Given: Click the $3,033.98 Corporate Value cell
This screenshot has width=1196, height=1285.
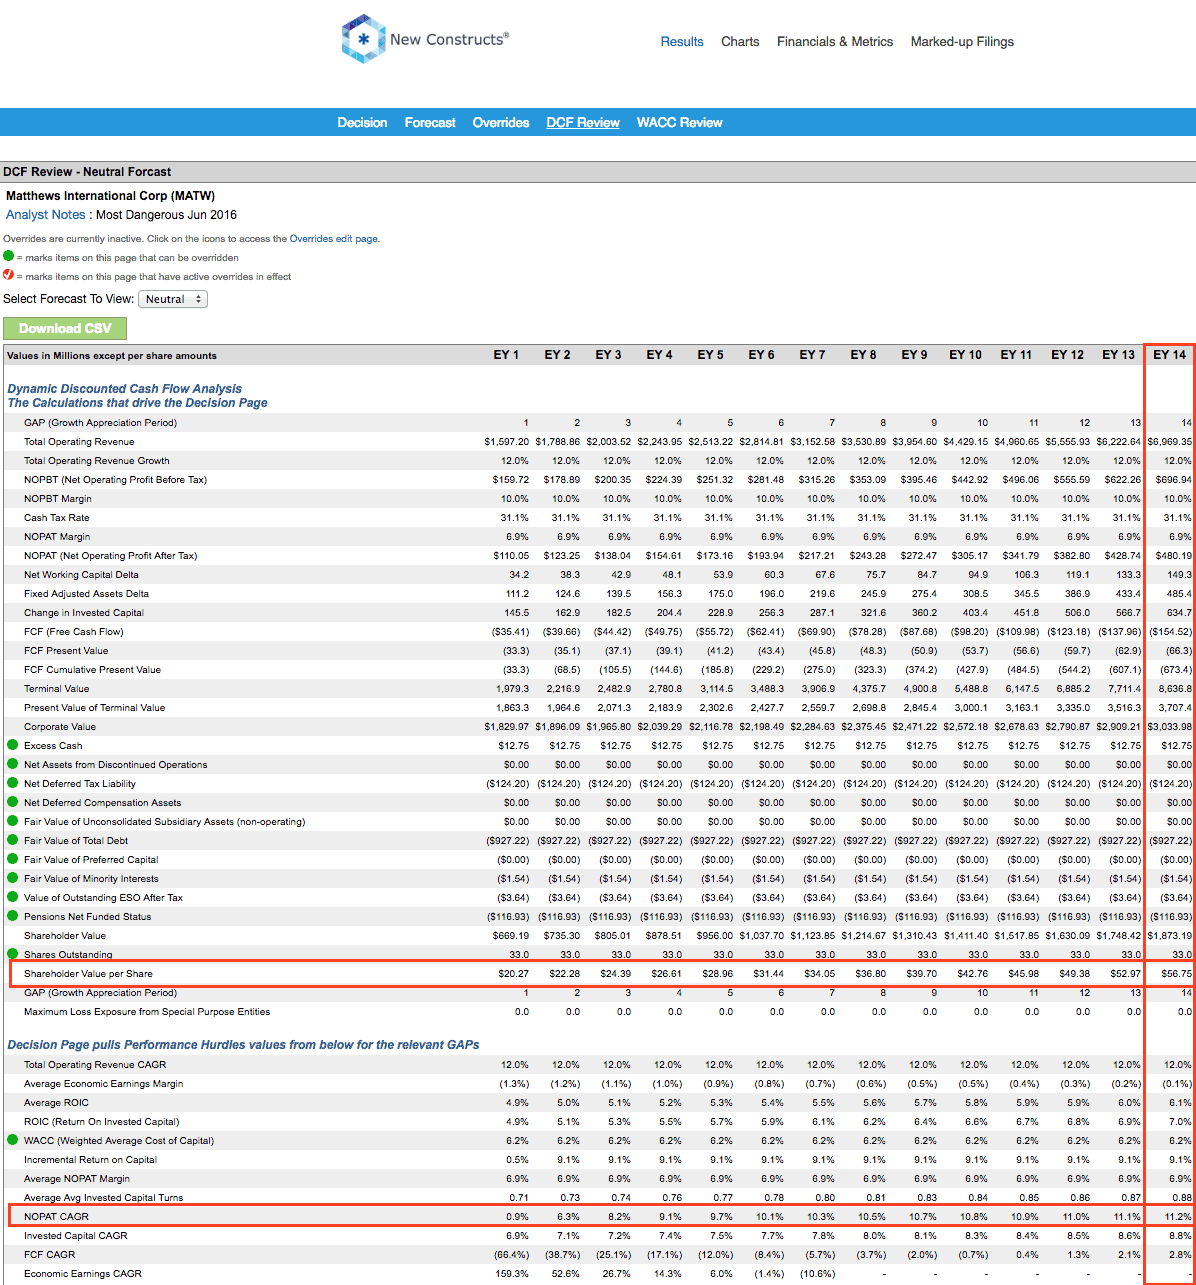Looking at the screenshot, I should pyautogui.click(x=1169, y=727).
